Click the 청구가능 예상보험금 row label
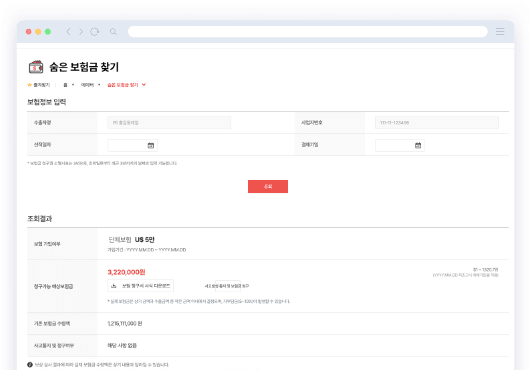This screenshot has height=370, width=530. coord(53,286)
